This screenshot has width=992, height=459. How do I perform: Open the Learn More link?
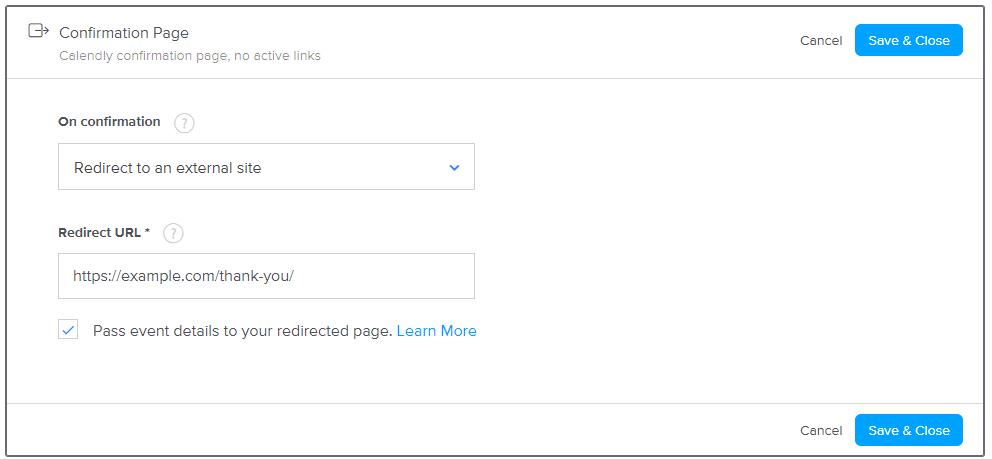[436, 331]
